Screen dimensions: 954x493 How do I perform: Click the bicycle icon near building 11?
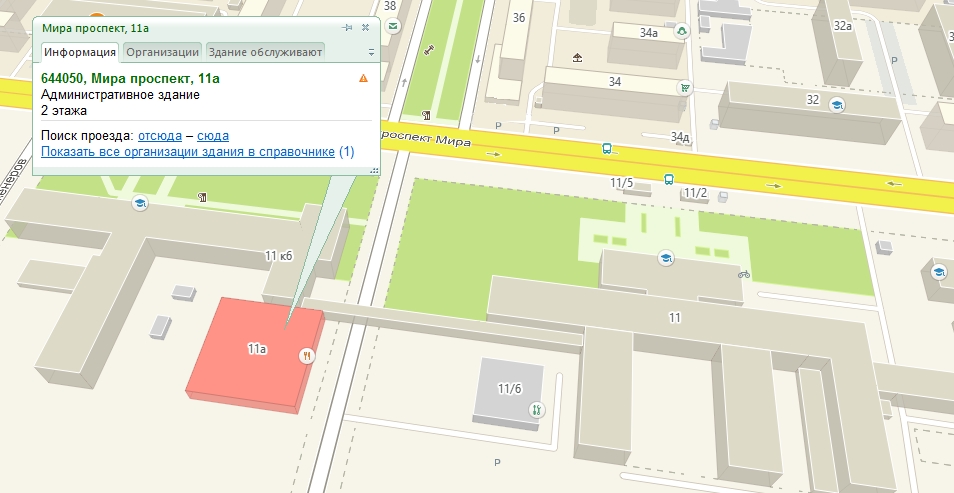click(x=743, y=273)
